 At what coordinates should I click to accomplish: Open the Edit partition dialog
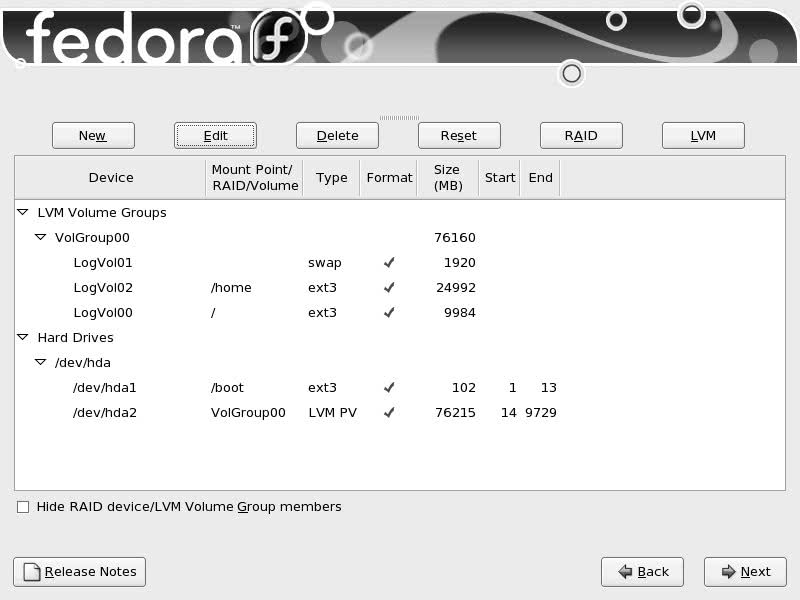(215, 136)
